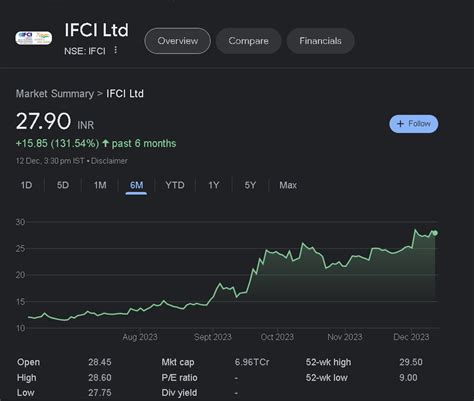Image resolution: width=474 pixels, height=401 pixels.
Task: Click the current price marker dot on chart
Action: 435,233
